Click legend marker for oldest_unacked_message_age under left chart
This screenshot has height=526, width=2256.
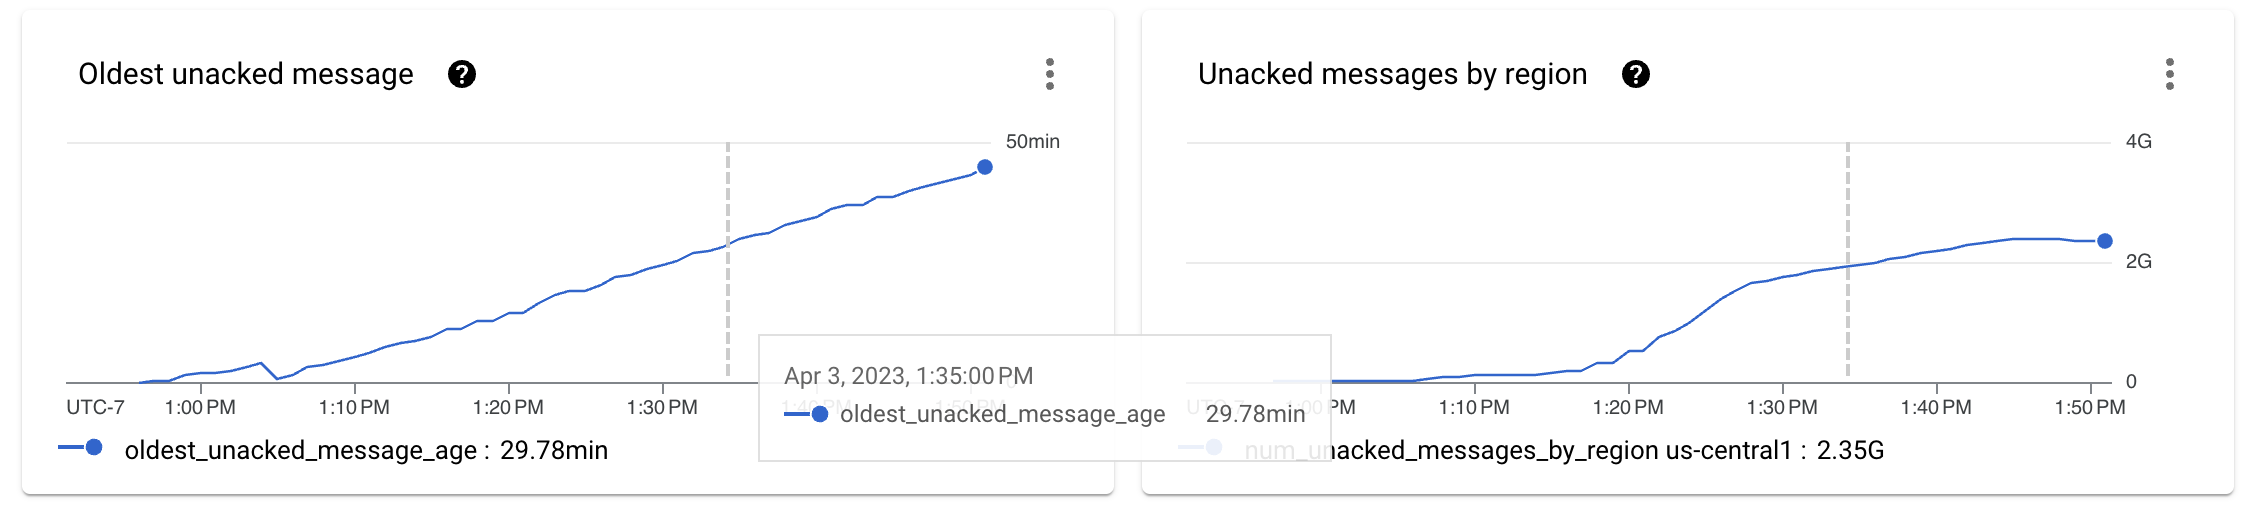click(x=92, y=448)
